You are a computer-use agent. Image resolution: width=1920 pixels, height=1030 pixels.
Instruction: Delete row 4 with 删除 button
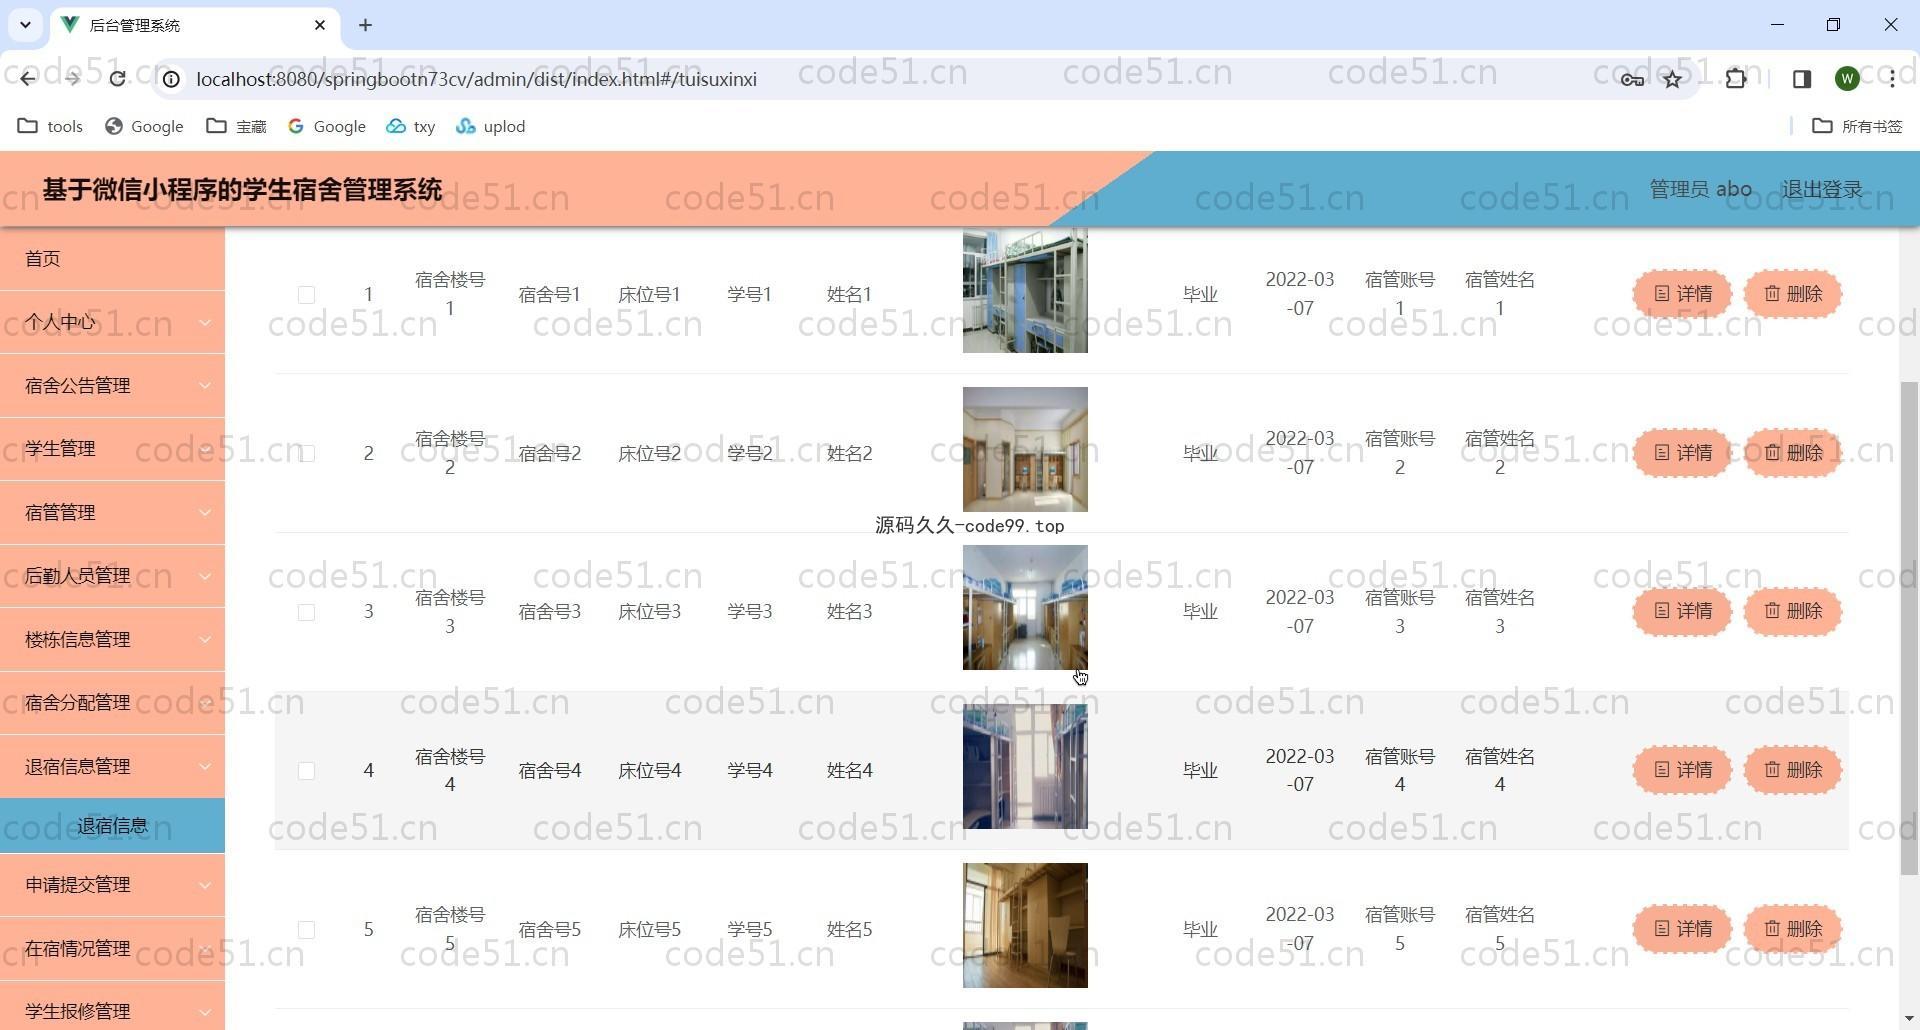tap(1793, 770)
